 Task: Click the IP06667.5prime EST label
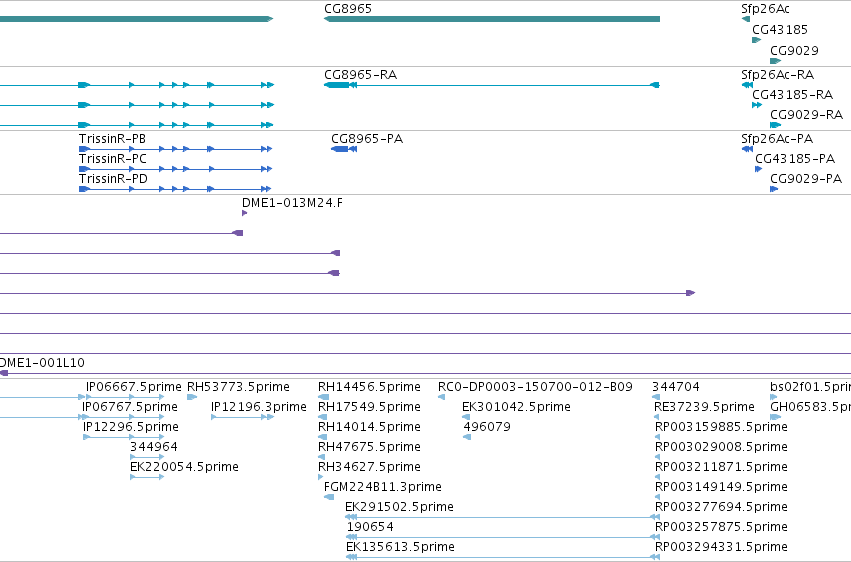click(x=134, y=387)
